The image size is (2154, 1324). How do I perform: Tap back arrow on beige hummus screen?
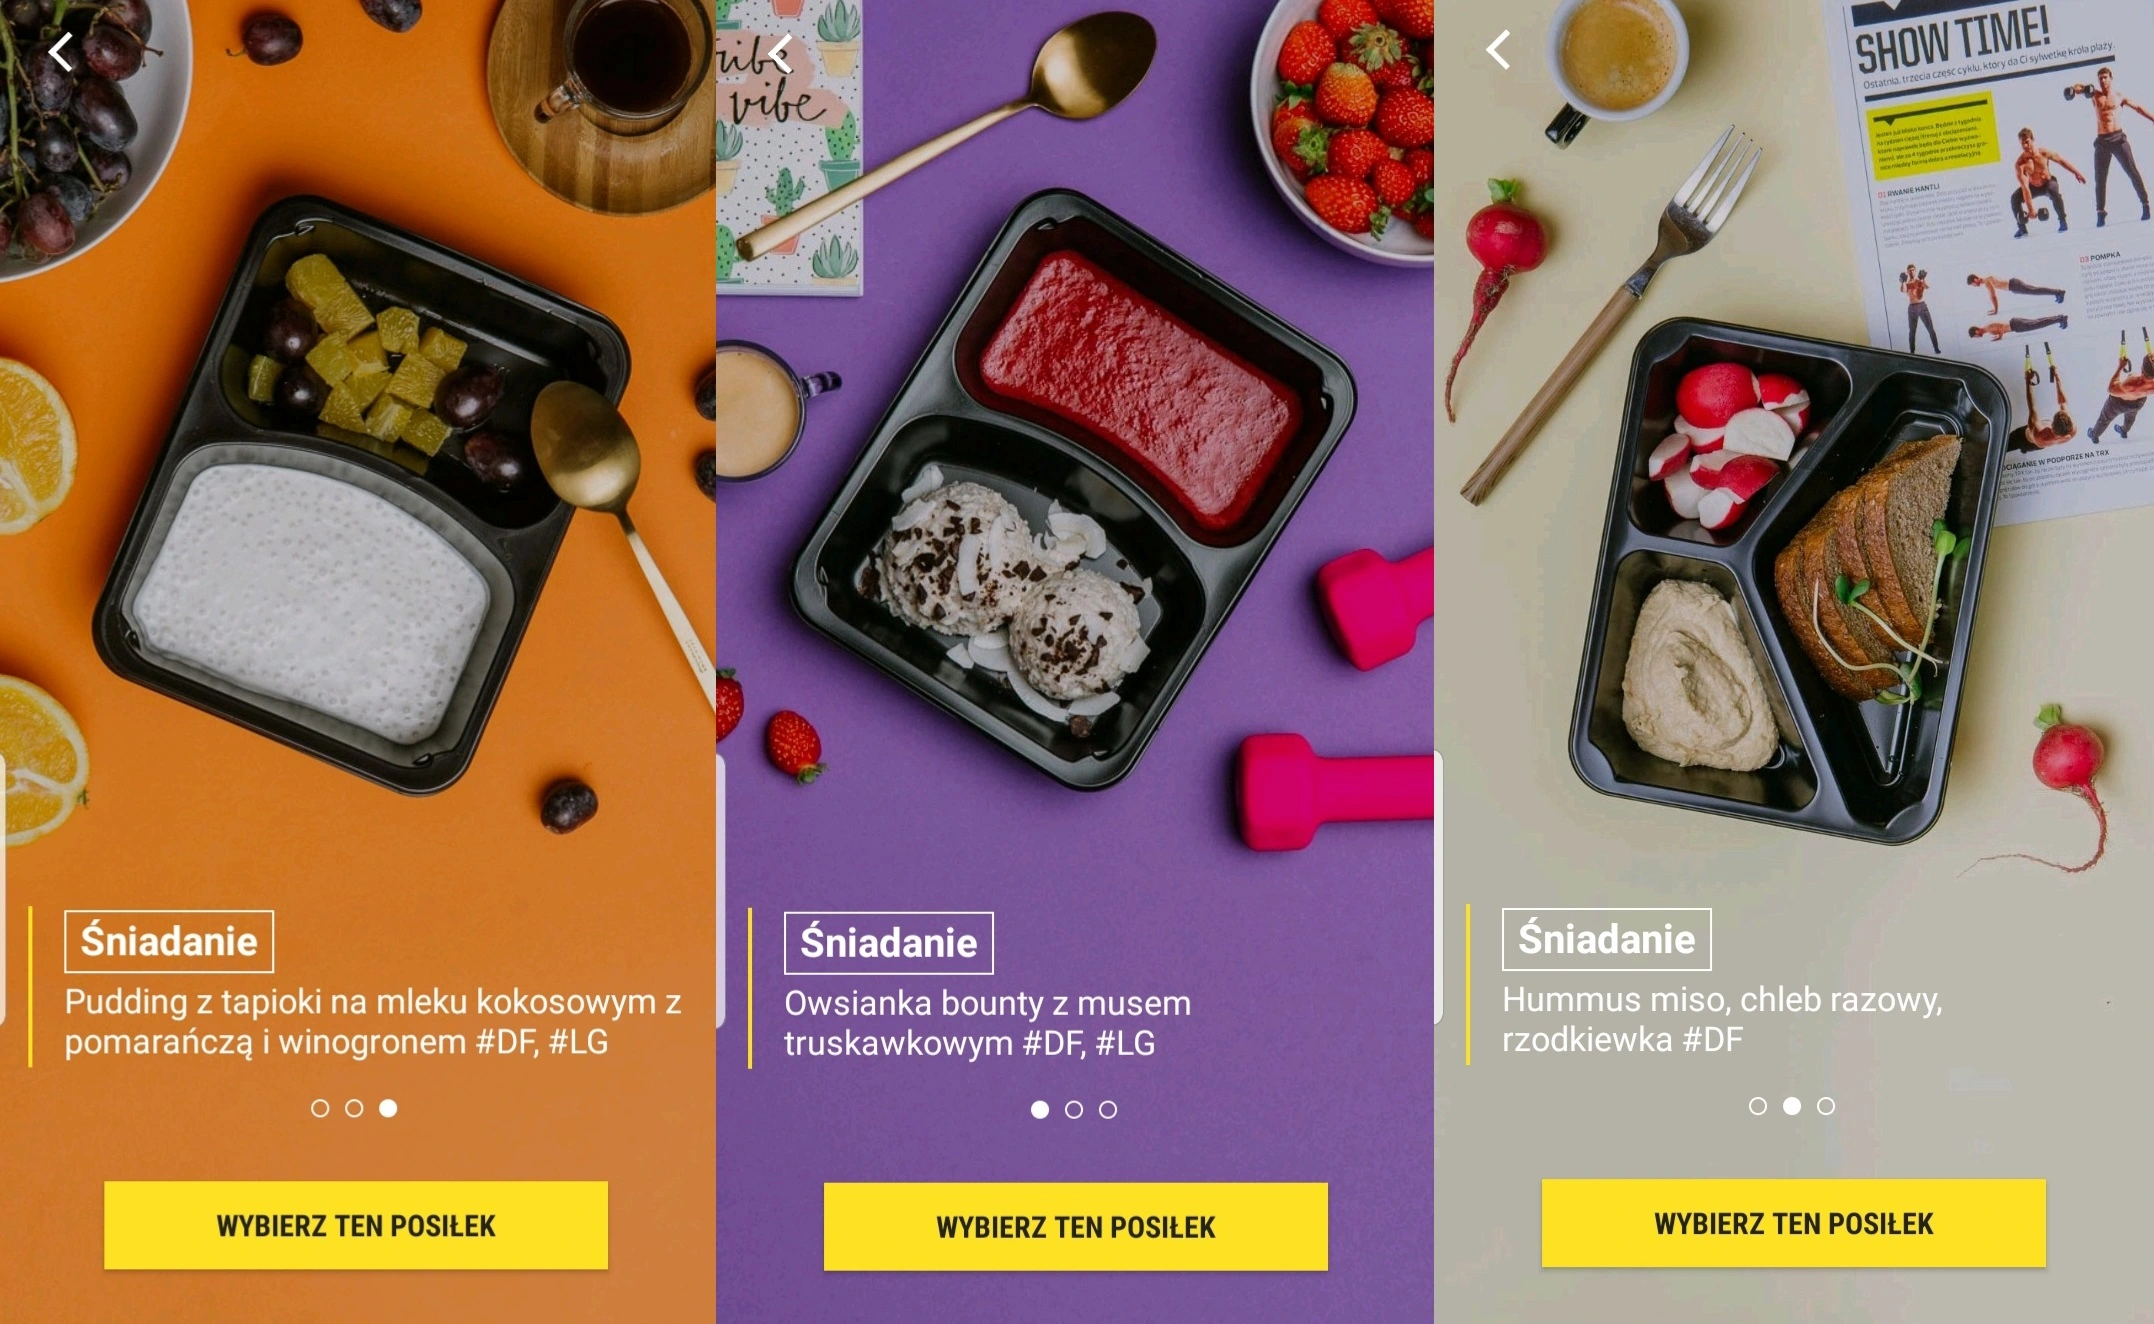[1498, 49]
